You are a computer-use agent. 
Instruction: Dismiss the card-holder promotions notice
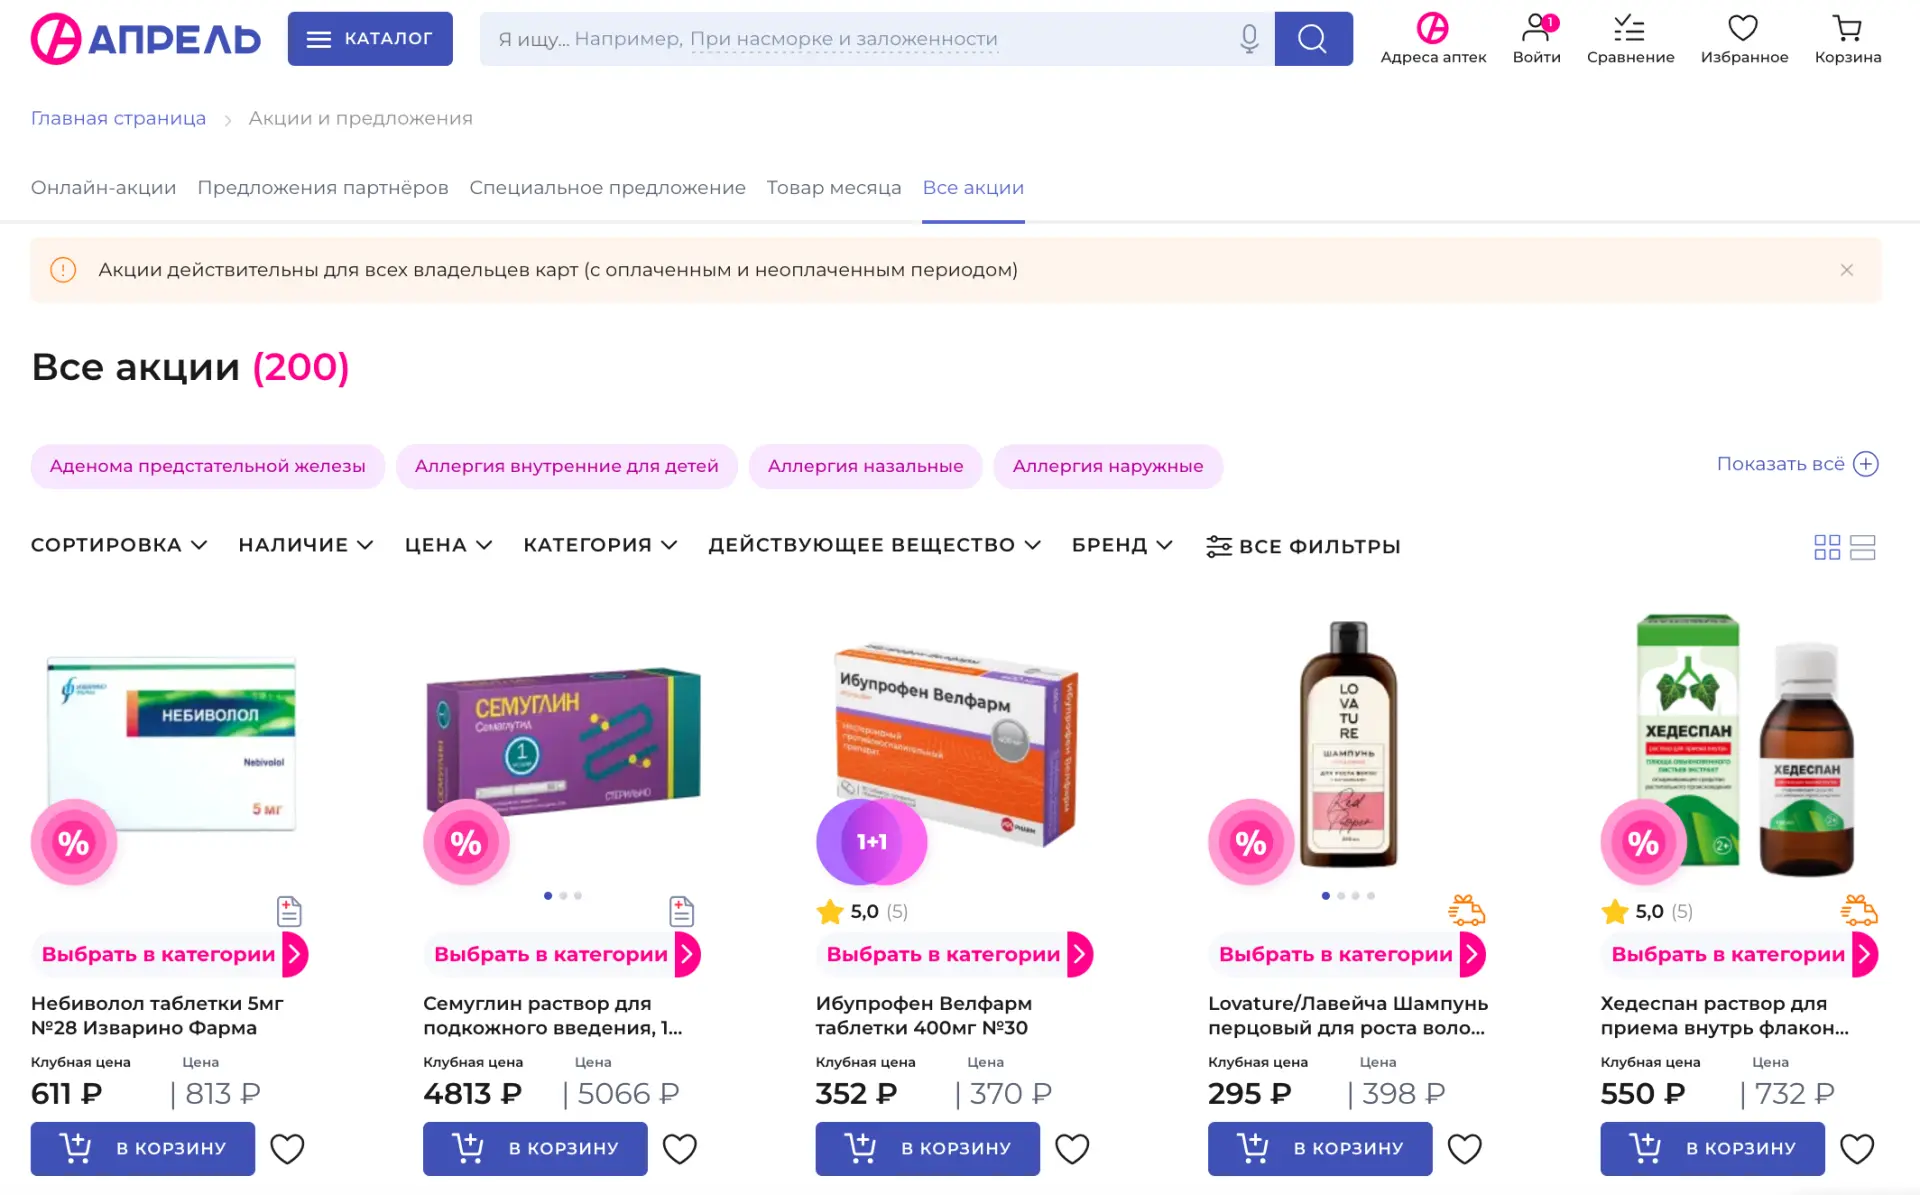pos(1846,270)
